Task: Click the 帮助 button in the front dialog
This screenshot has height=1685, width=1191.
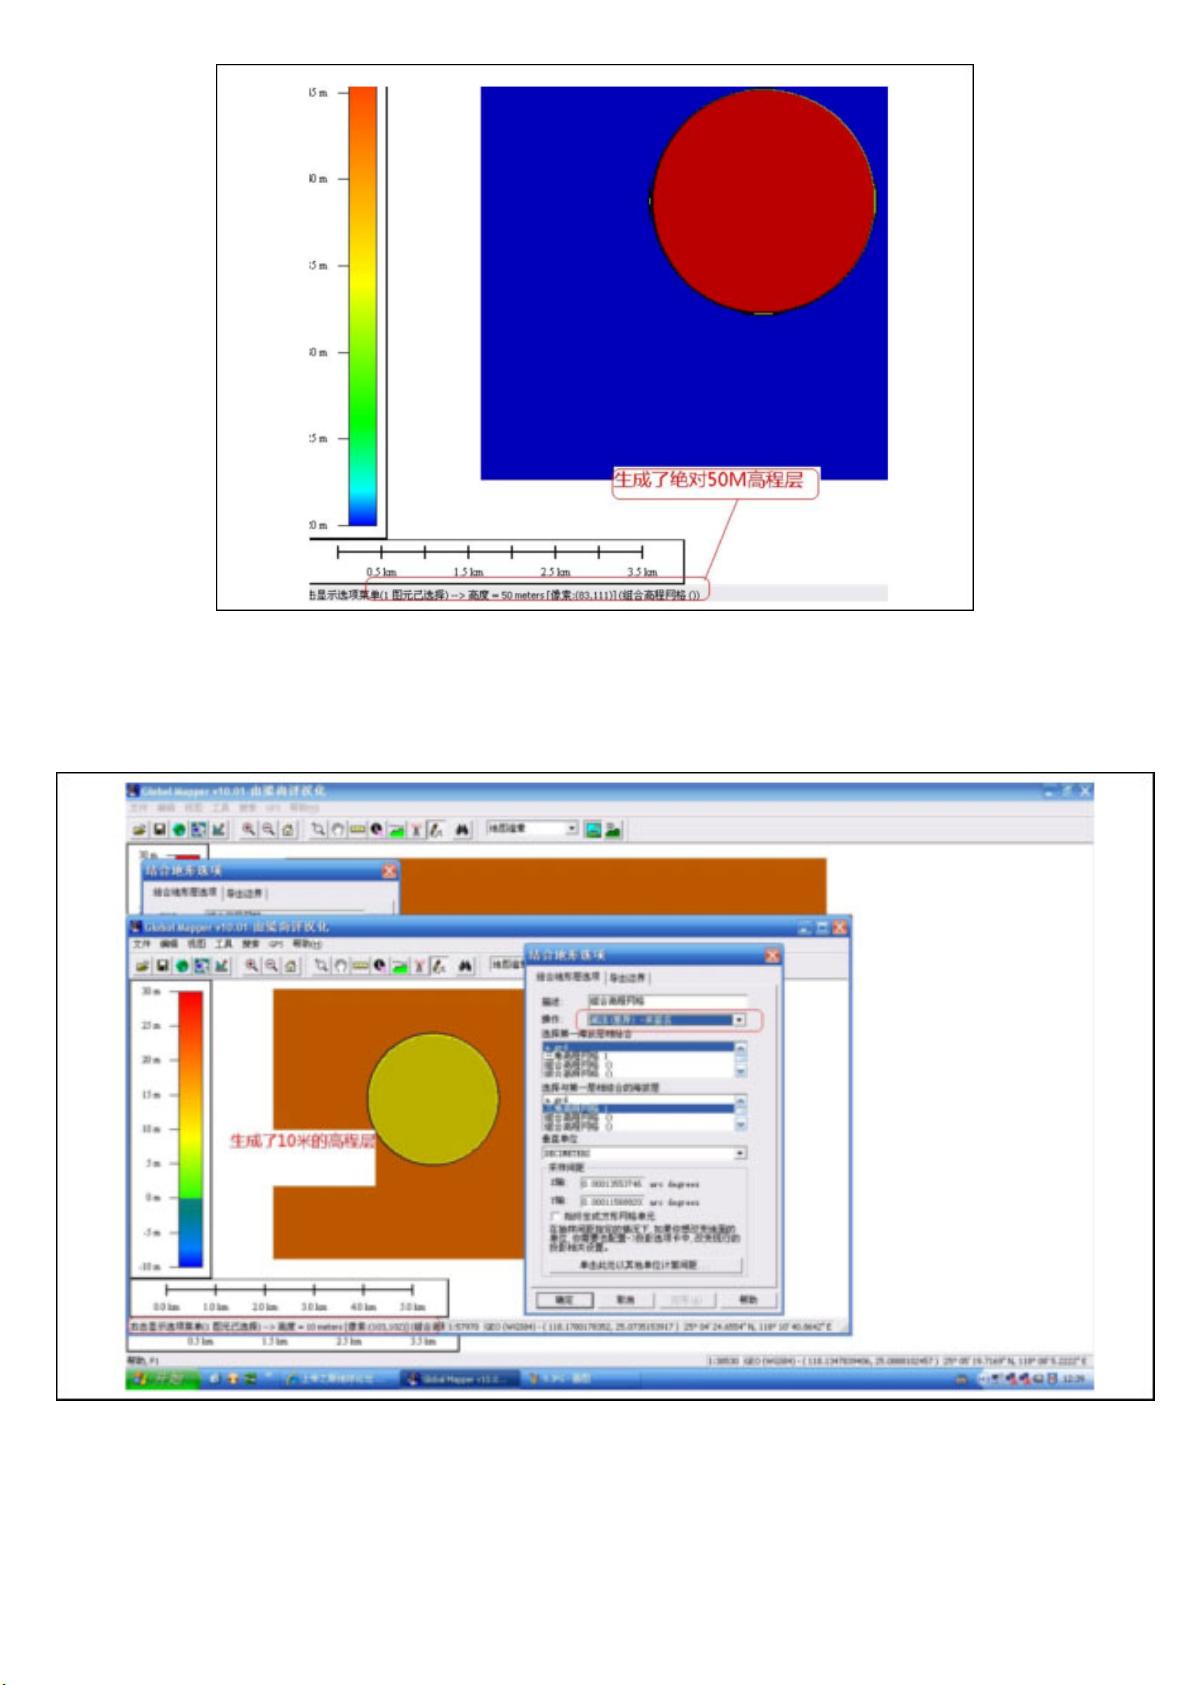Action: point(748,1299)
